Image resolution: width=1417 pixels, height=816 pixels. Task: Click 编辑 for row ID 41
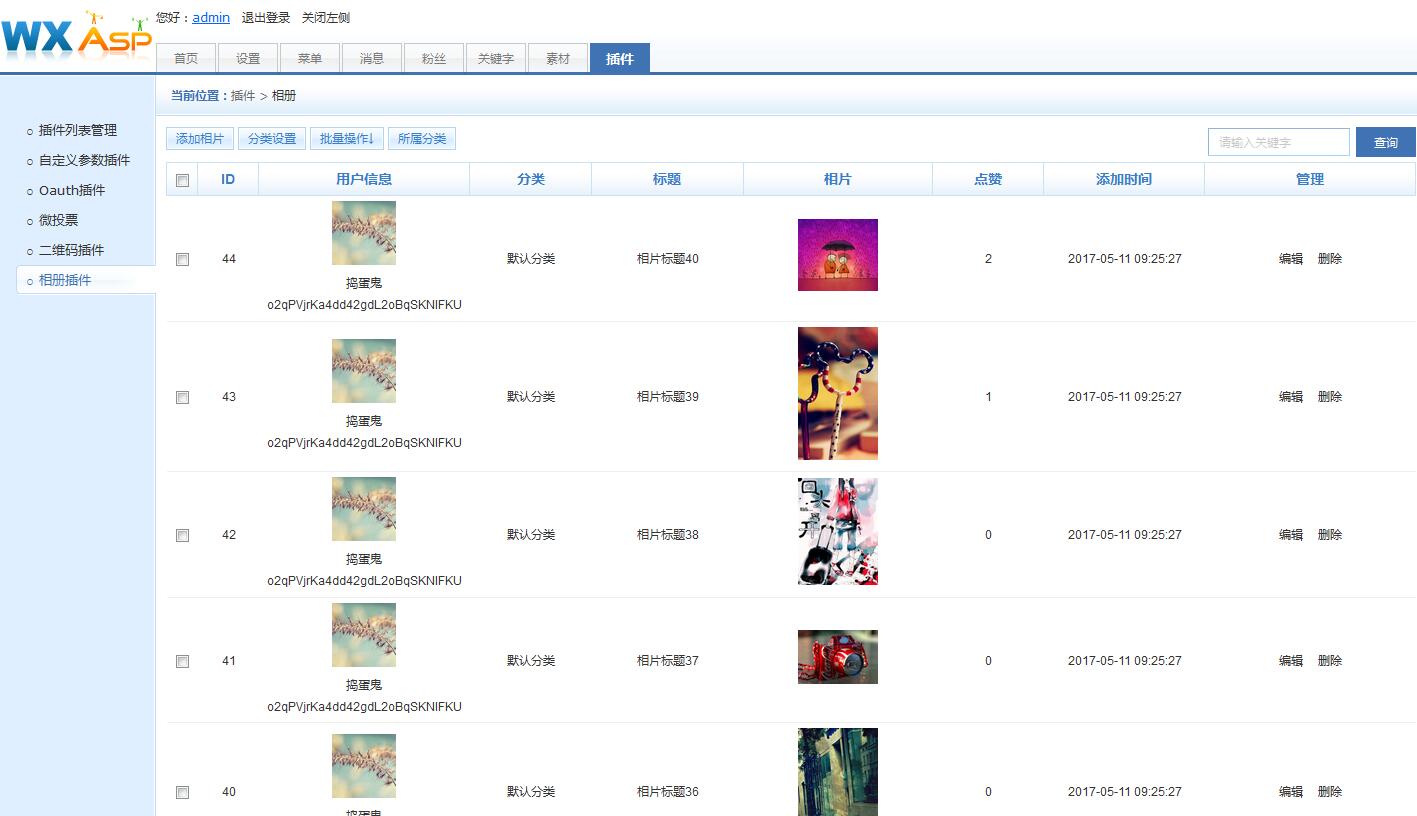pos(1291,660)
